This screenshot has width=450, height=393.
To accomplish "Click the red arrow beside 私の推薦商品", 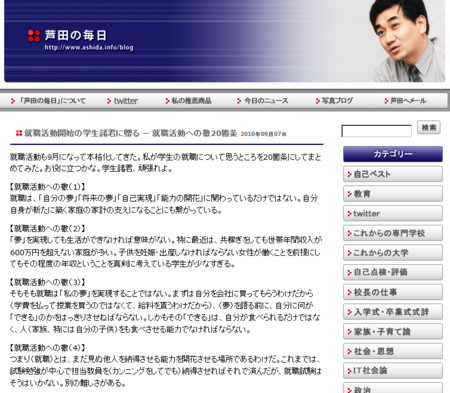I will click(167, 101).
